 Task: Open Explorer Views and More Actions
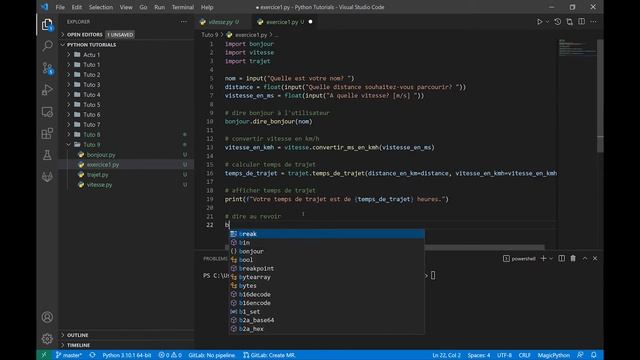pyautogui.click(x=184, y=22)
